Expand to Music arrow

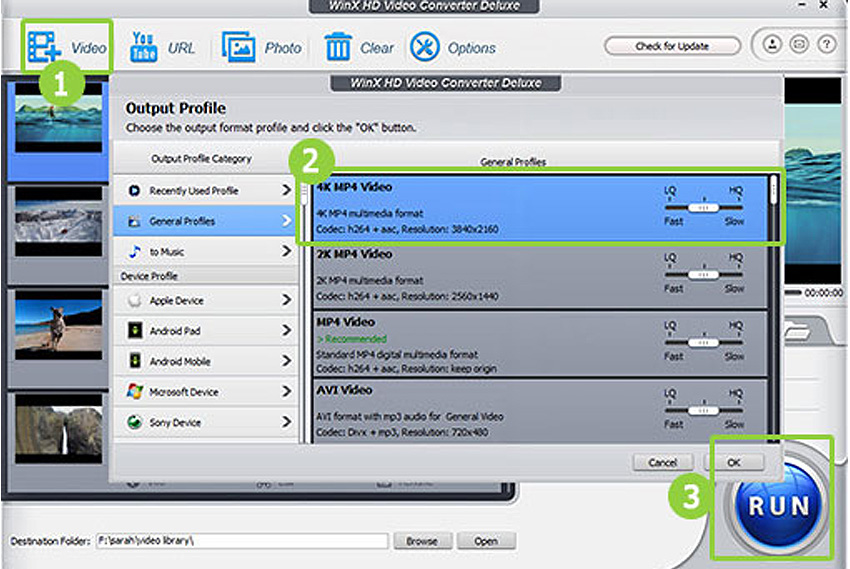(286, 251)
